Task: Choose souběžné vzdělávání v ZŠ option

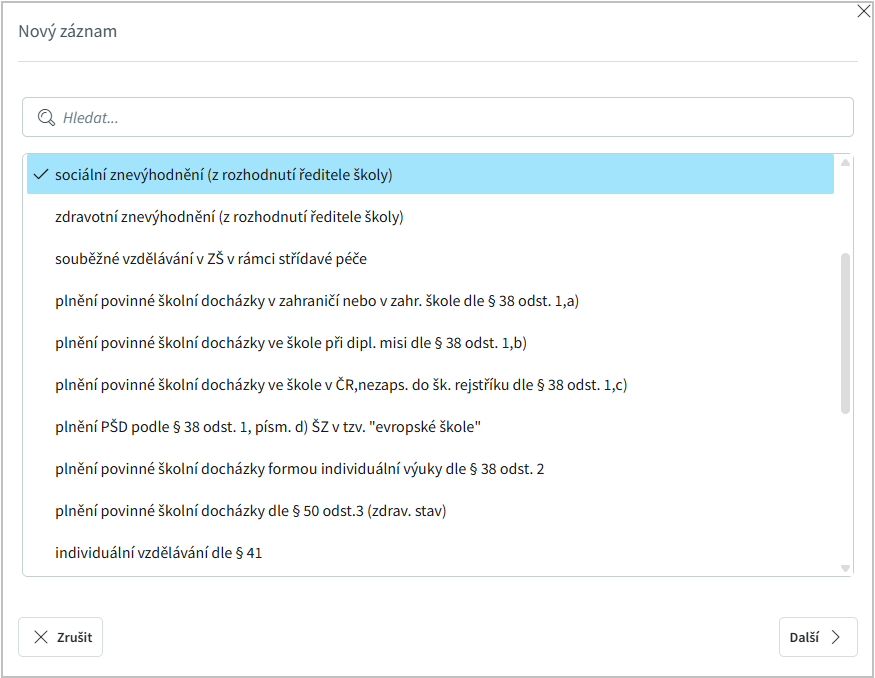Action: (211, 258)
